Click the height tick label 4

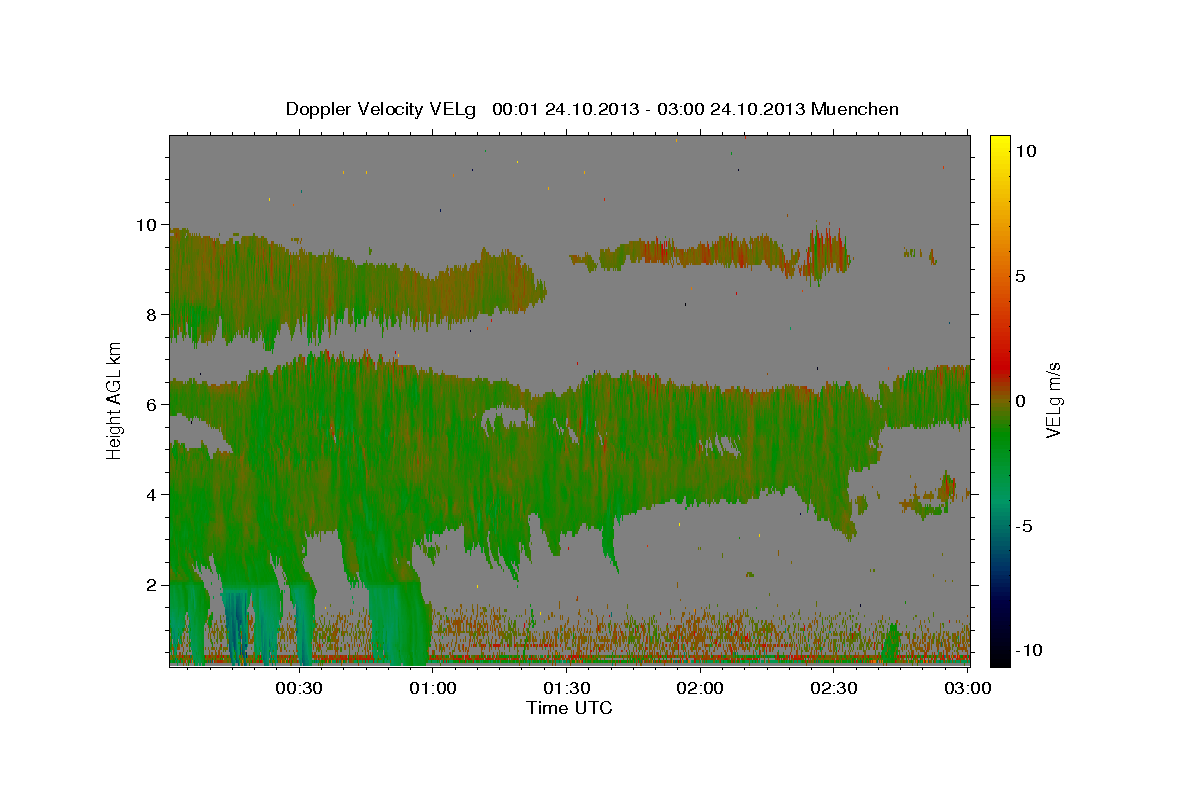pyautogui.click(x=153, y=494)
